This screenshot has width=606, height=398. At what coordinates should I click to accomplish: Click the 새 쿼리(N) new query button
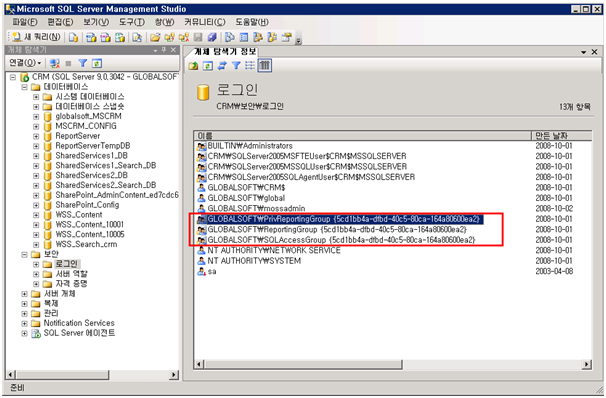pyautogui.click(x=36, y=37)
